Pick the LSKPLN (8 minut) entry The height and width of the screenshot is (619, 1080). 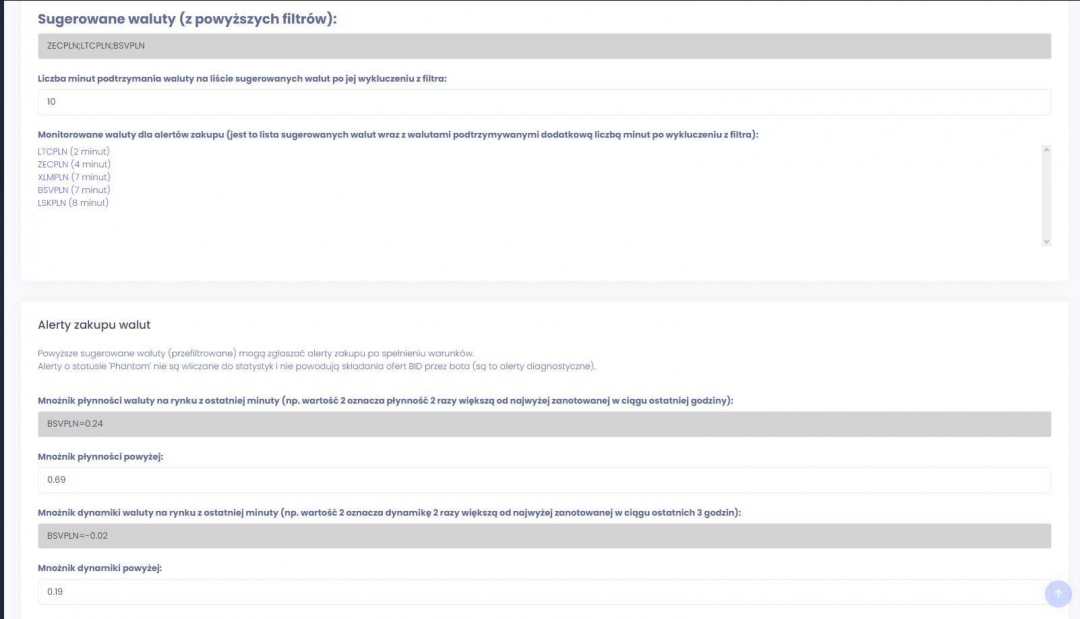pos(73,203)
